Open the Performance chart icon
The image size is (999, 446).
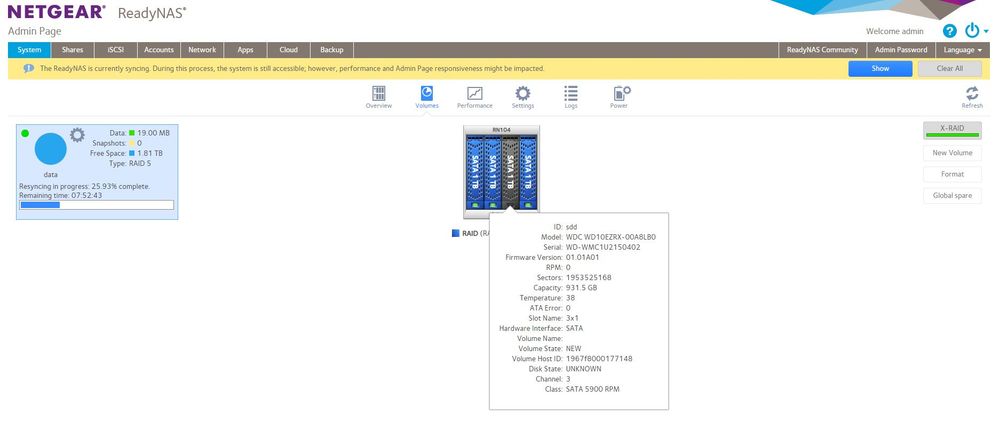(x=475, y=94)
